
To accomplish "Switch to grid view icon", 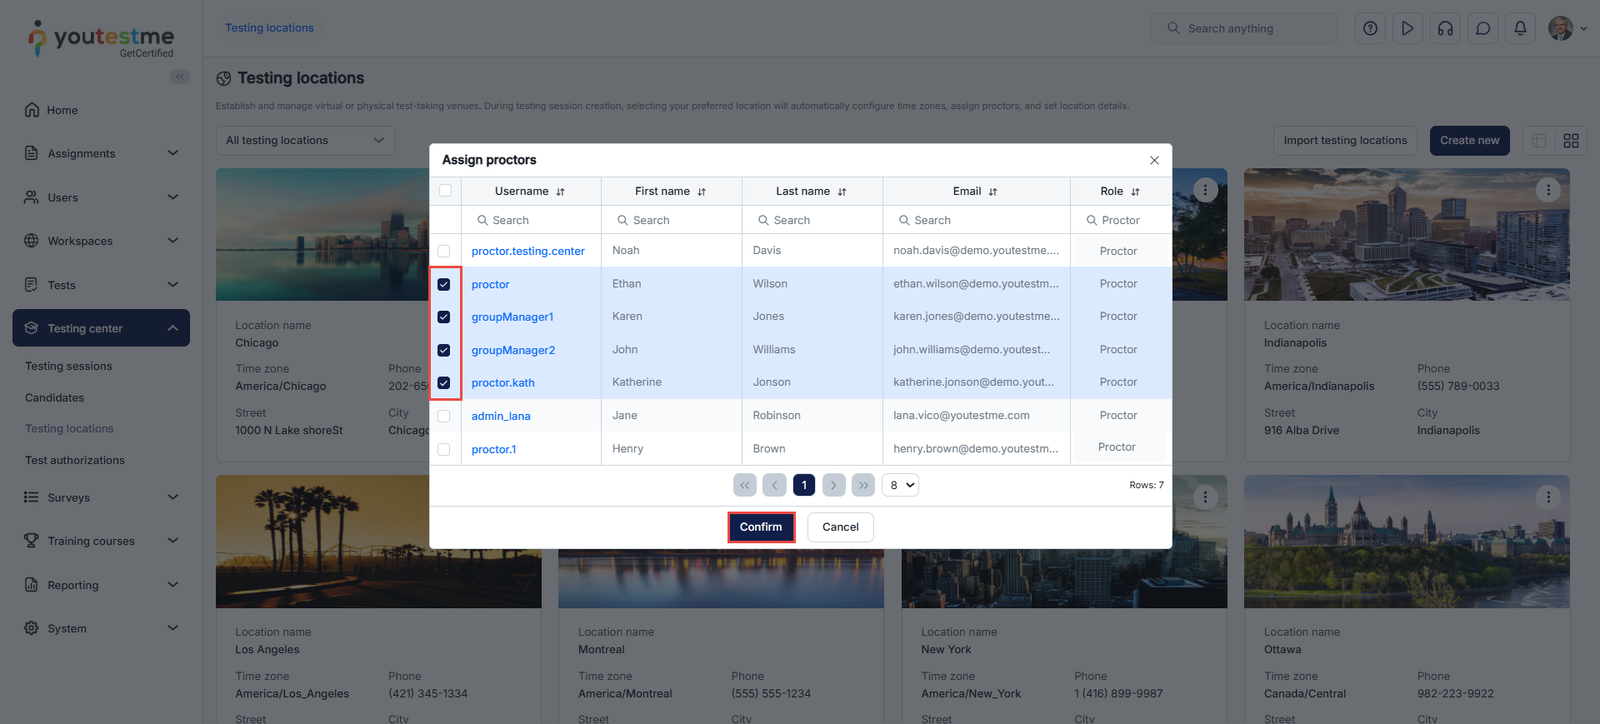I will coord(1571,141).
